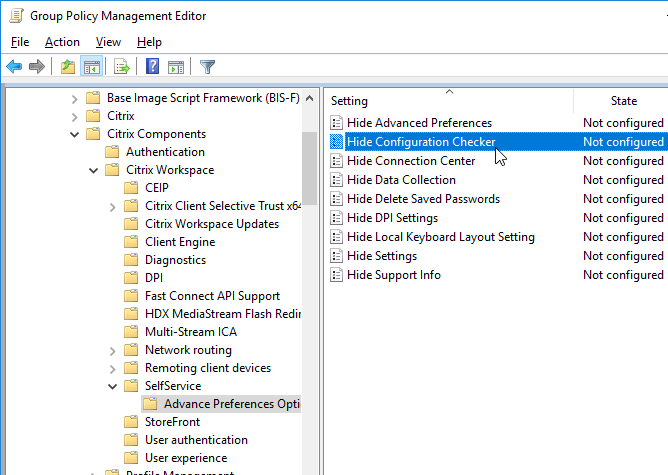This screenshot has height=475, width=668.
Task: Click Hide Settings policy icon
Action: point(337,256)
